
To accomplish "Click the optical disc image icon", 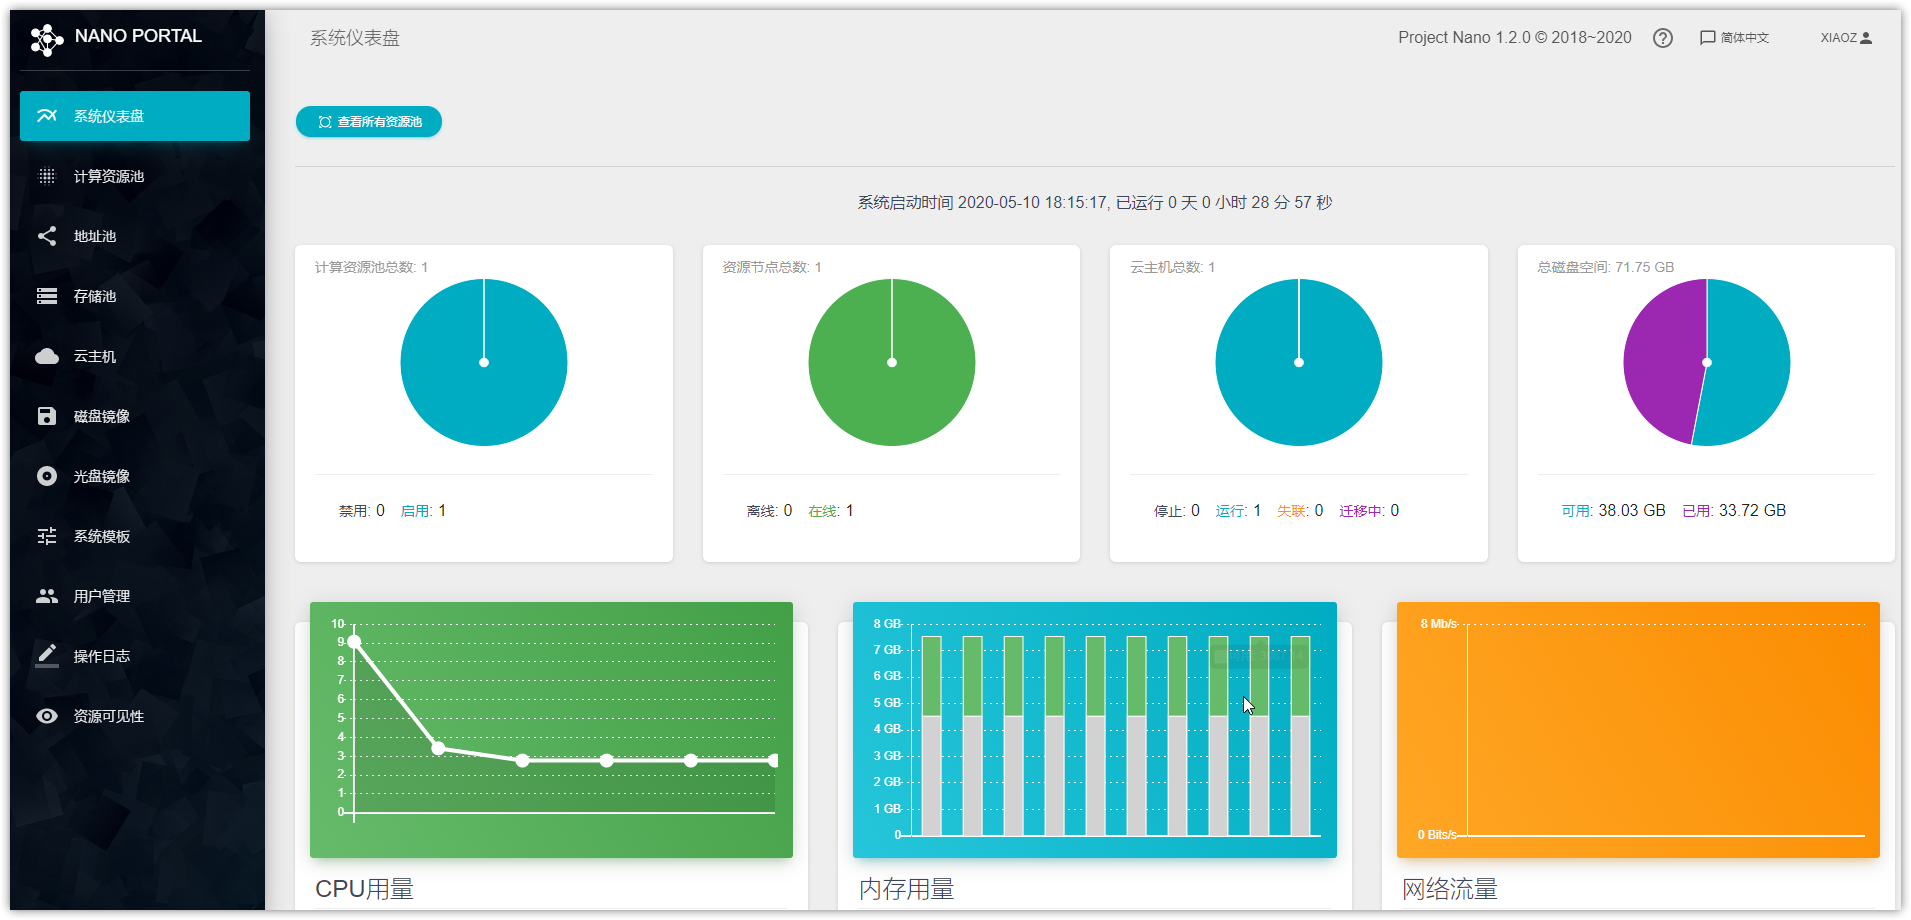I will pyautogui.click(x=47, y=476).
